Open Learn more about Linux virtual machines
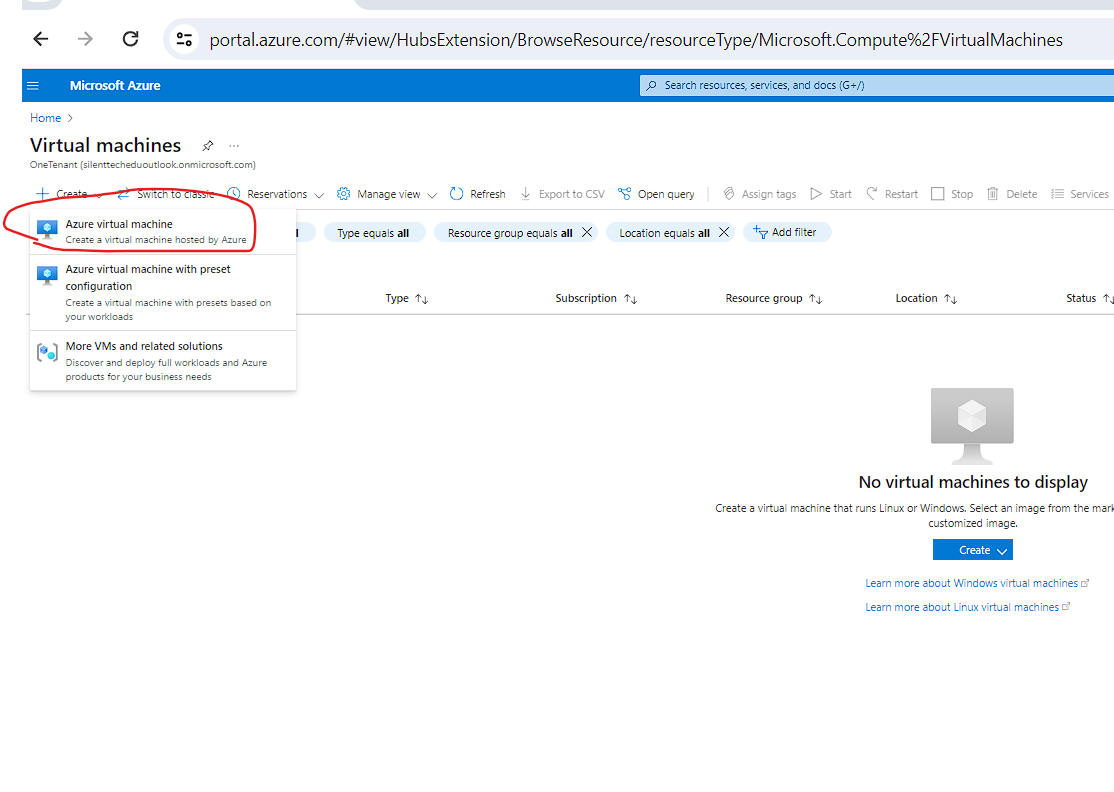1114x792 pixels. (963, 606)
